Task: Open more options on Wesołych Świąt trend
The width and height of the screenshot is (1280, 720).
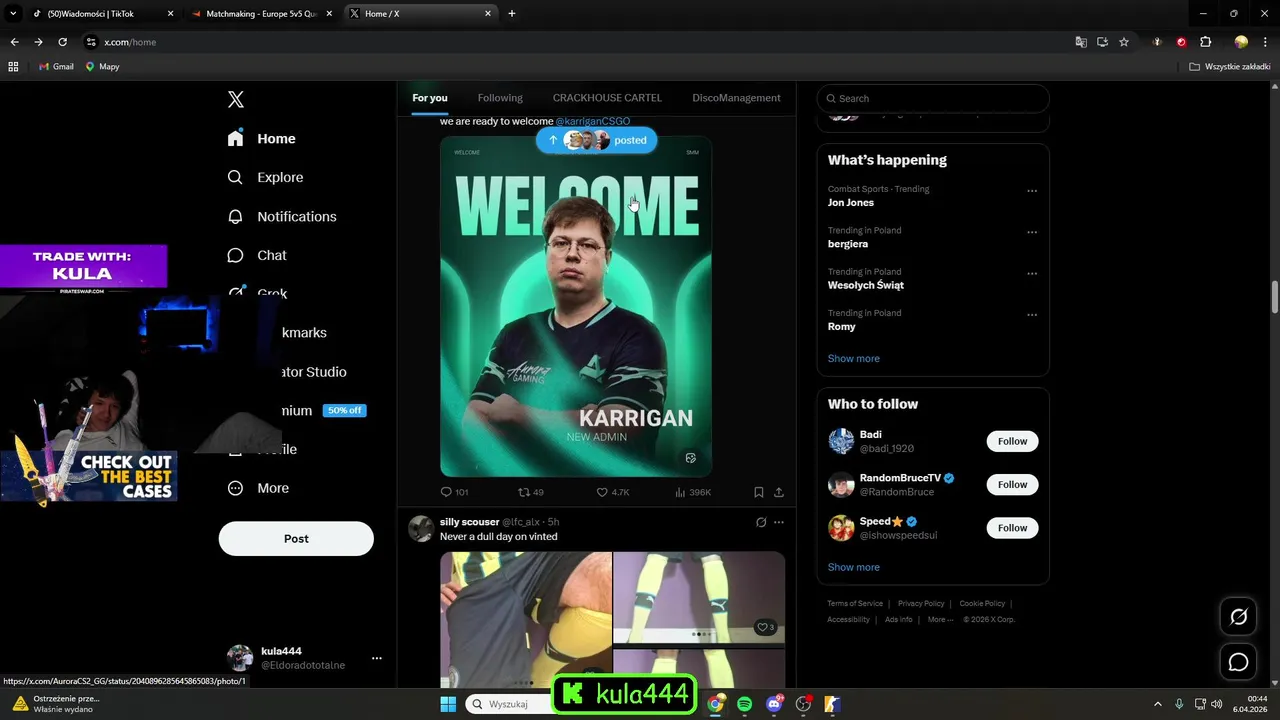Action: tap(1032, 273)
